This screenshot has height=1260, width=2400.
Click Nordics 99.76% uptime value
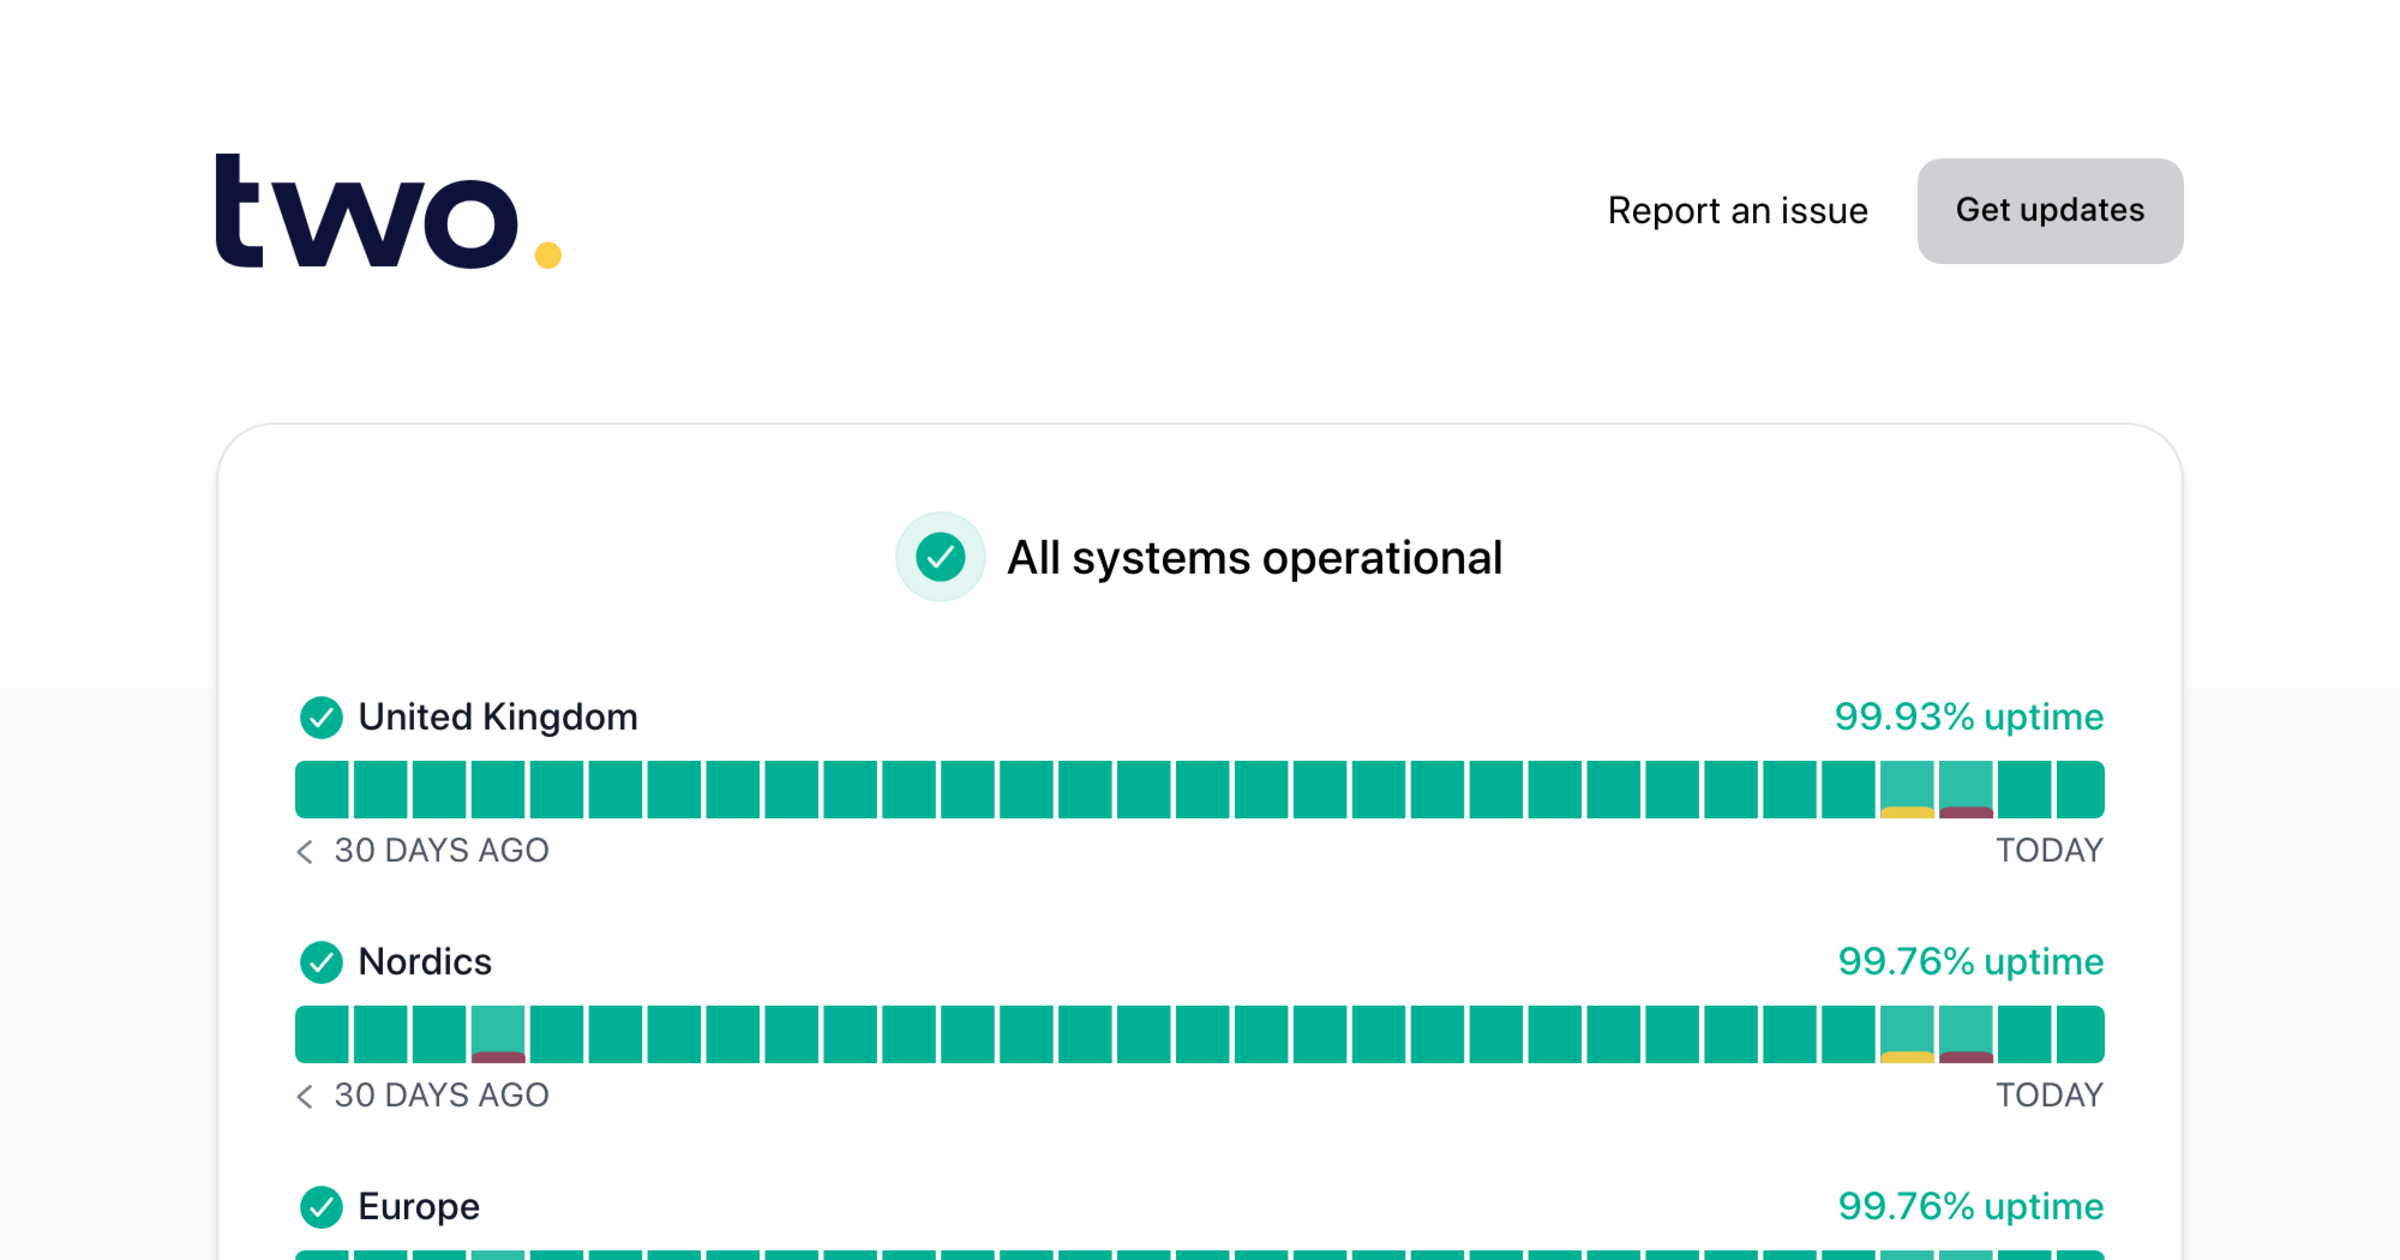[1971, 962]
